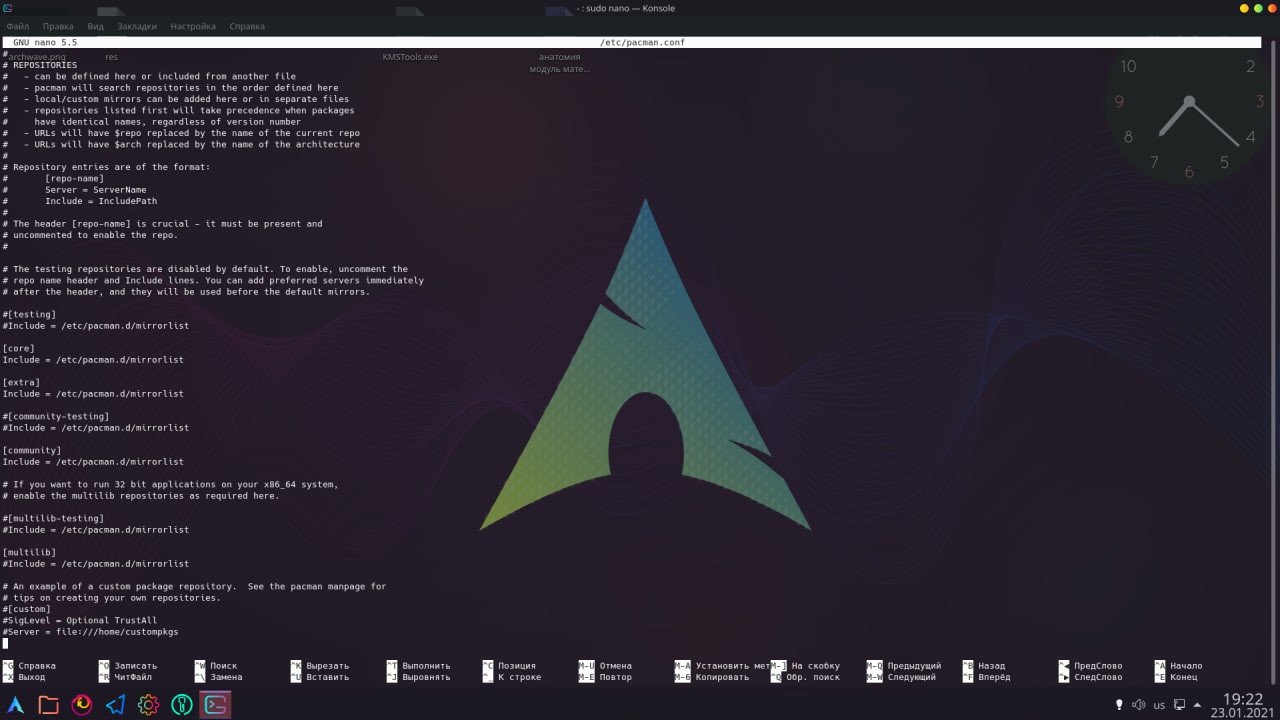Viewport: 1280px width, 720px height.
Task: Switch to Konsole taskbar entry
Action: (x=215, y=704)
